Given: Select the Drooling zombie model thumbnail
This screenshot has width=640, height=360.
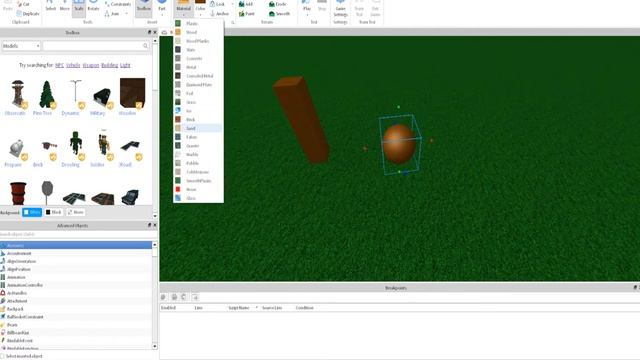Looking at the screenshot, I should point(76,145).
